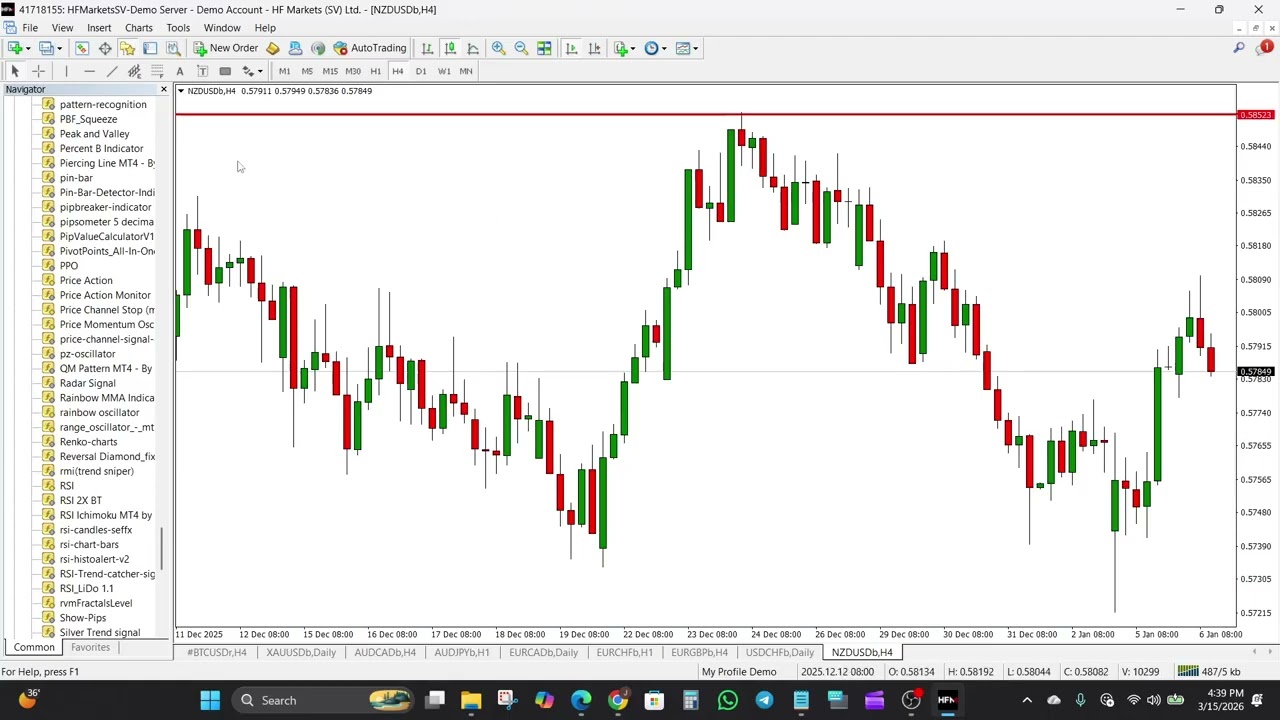Select the Horizontal Line drawing tool
Viewport: 1280px width, 720px height.
coord(89,71)
